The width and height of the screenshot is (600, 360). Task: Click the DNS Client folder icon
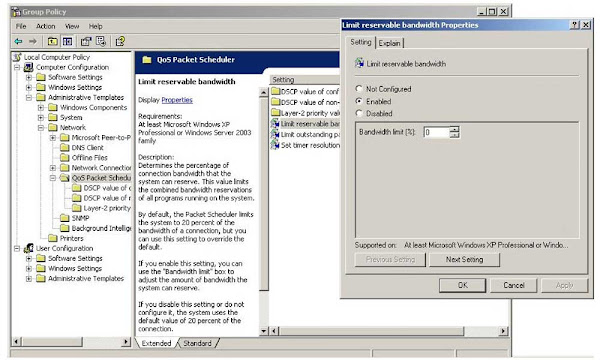[65, 148]
